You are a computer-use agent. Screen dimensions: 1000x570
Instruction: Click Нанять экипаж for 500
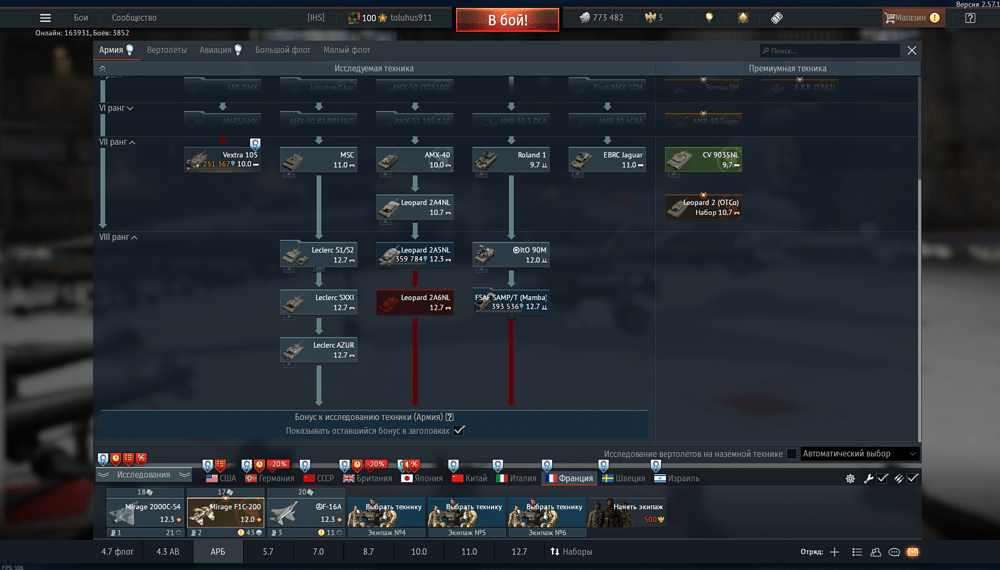[x=627, y=513]
